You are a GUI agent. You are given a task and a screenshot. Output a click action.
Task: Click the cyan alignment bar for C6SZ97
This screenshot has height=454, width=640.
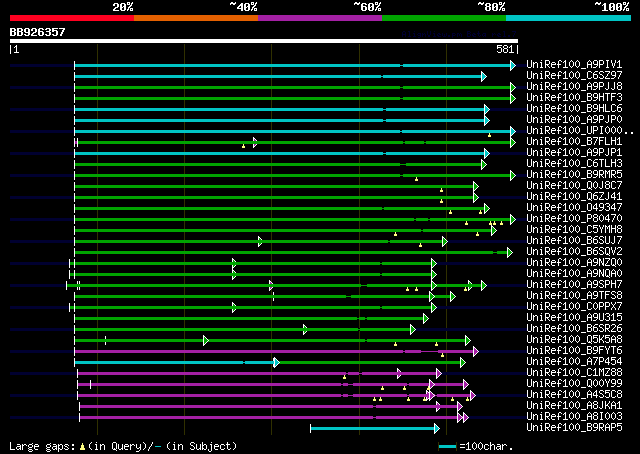tap(278, 76)
